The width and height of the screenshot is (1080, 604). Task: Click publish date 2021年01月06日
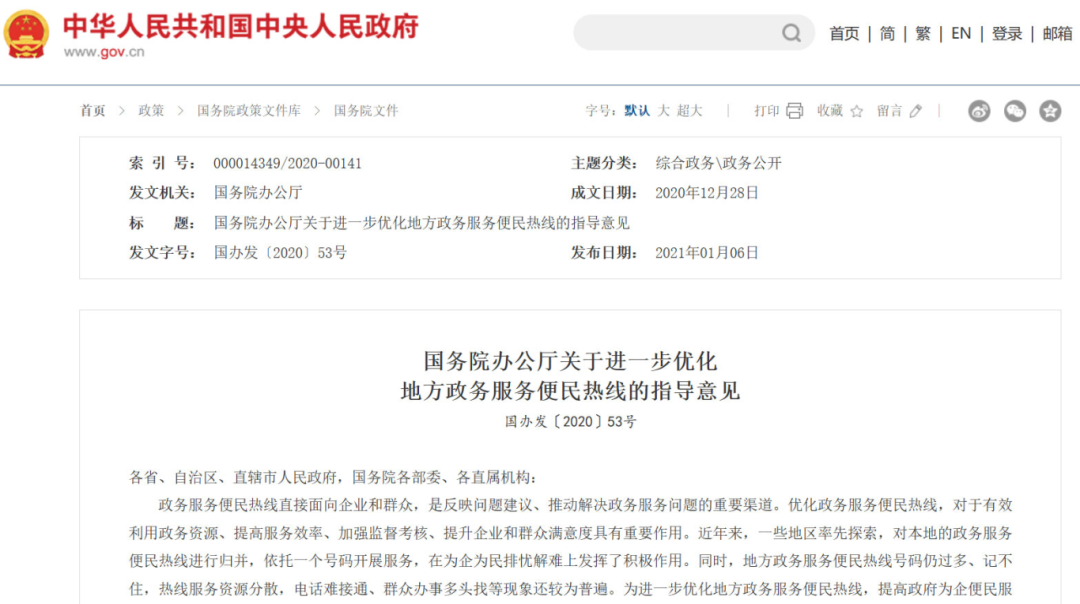707,253
